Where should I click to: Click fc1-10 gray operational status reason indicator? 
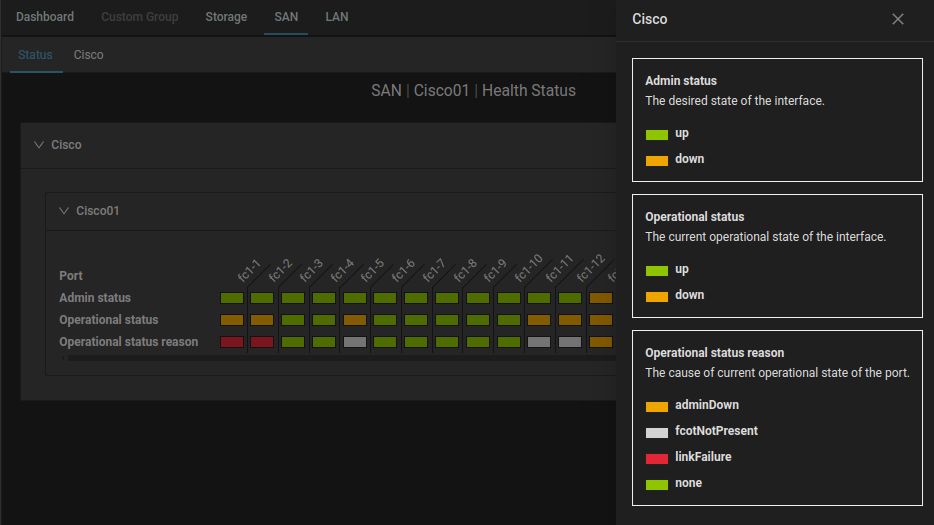click(539, 342)
